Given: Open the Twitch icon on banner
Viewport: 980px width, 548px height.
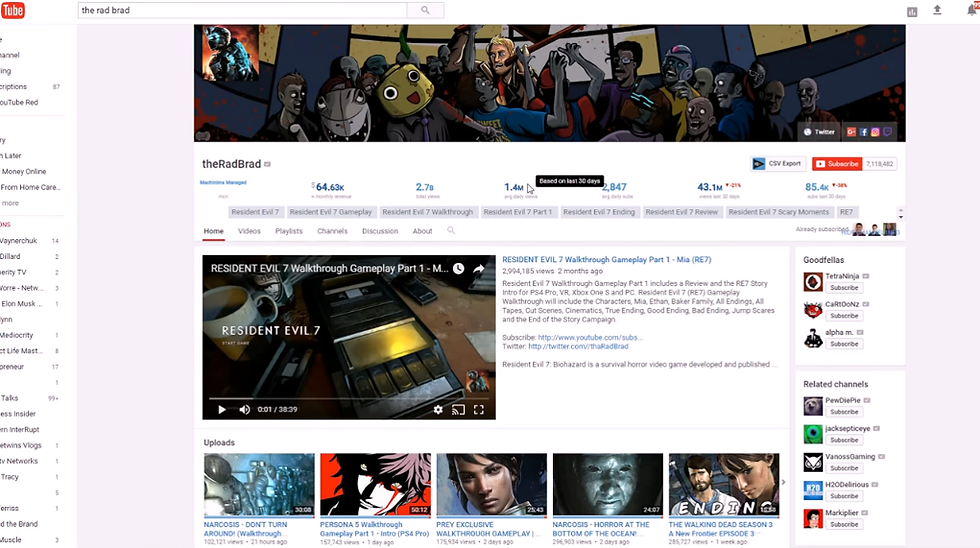Looking at the screenshot, I should coord(887,132).
